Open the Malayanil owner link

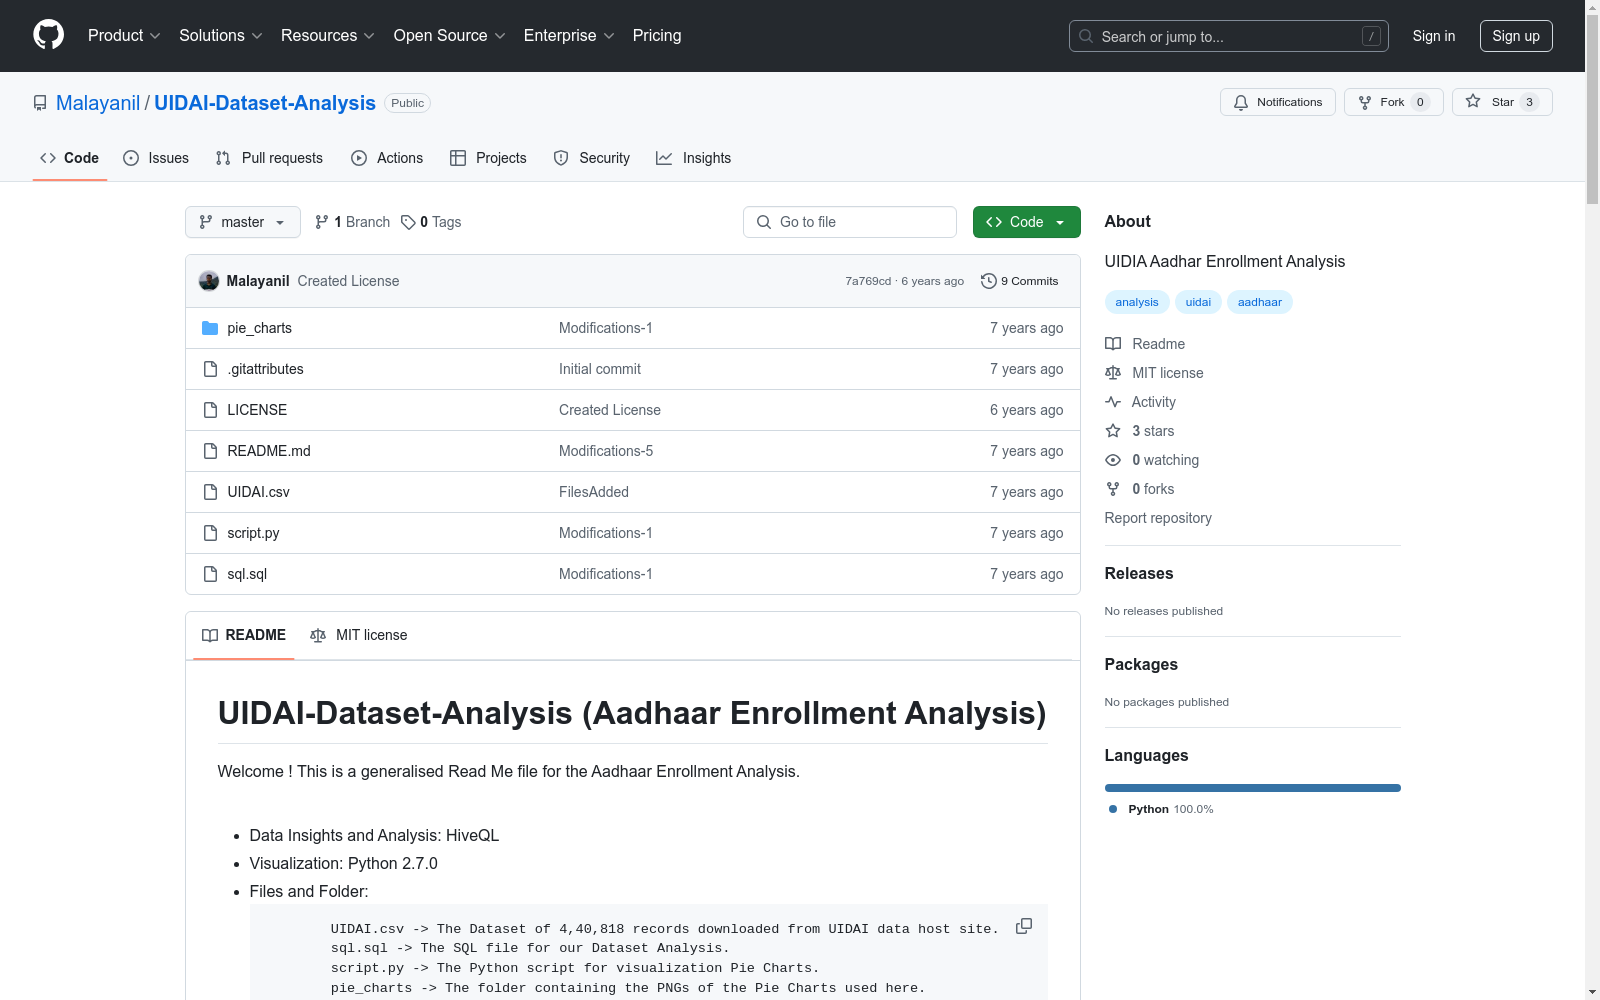click(x=98, y=103)
